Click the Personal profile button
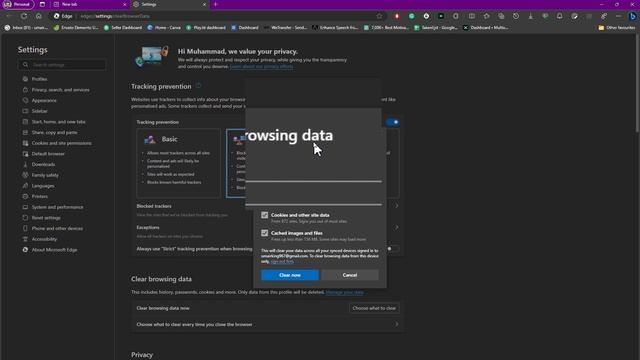The width and height of the screenshot is (640, 360). [x=18, y=4]
